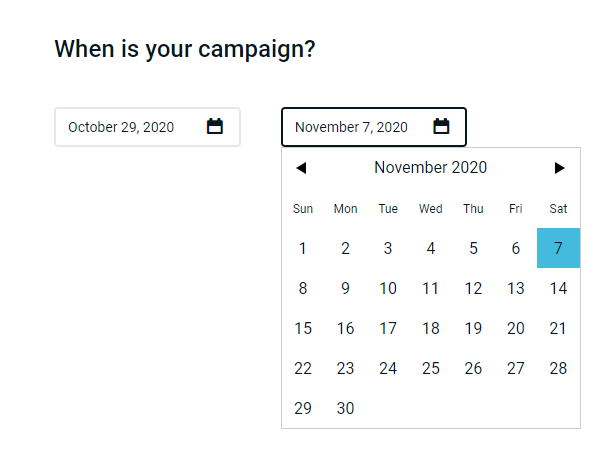Screen dimensions: 610x470
Task: Click the November 2020 month title
Action: pyautogui.click(x=430, y=168)
